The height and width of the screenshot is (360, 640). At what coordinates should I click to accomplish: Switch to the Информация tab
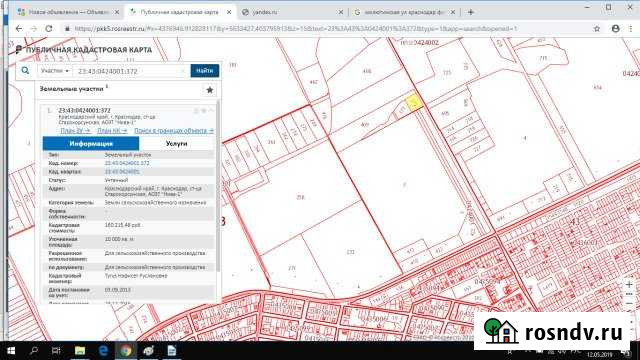(x=91, y=144)
